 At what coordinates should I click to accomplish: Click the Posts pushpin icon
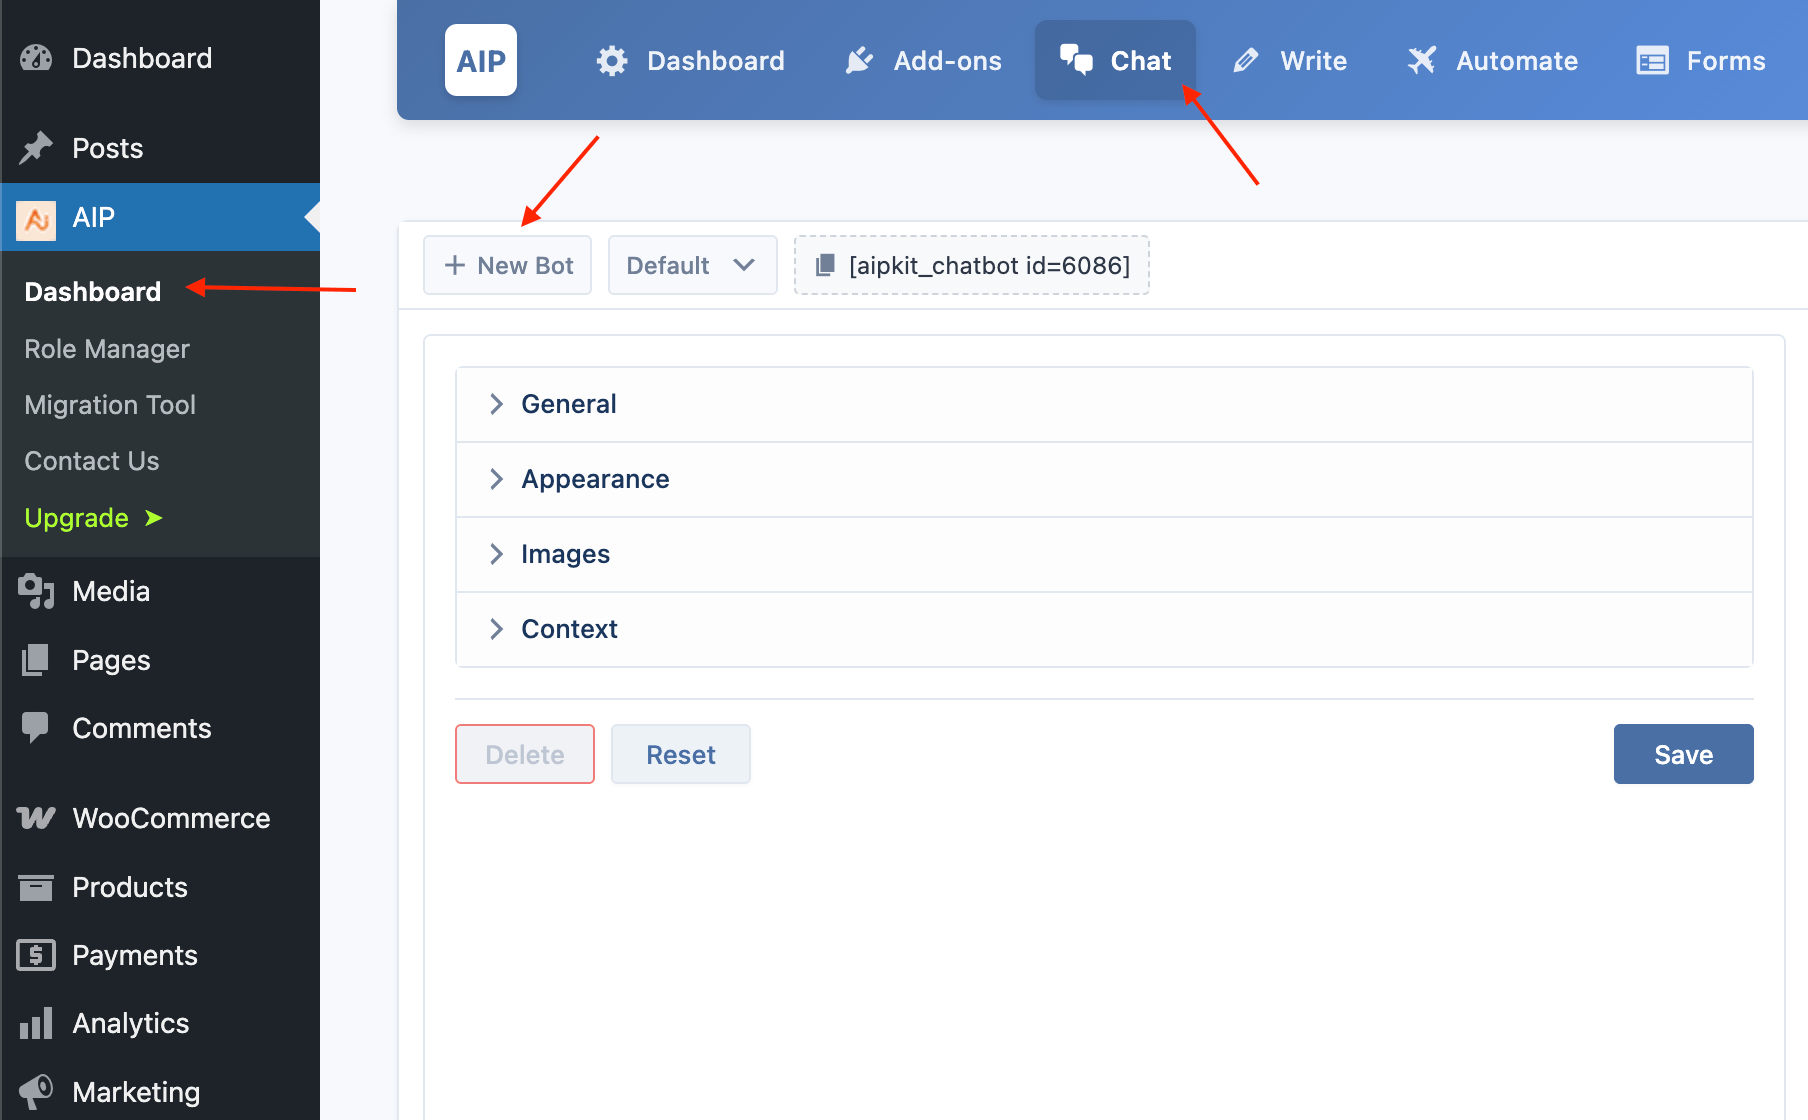click(x=36, y=148)
